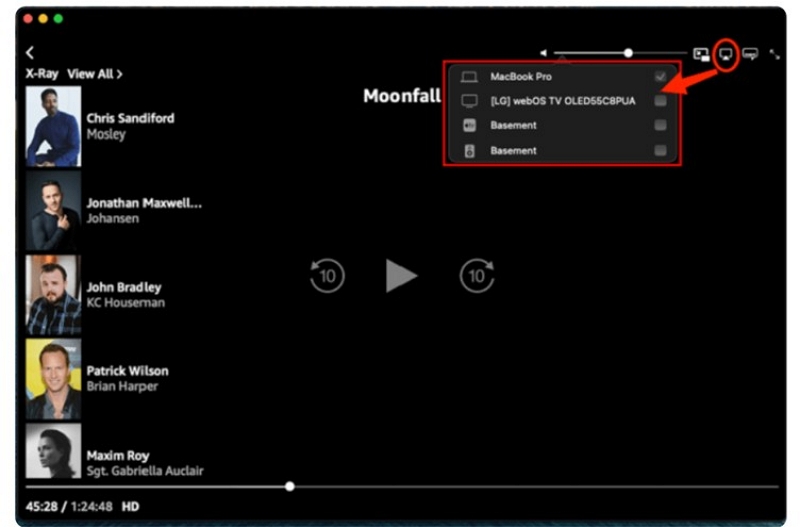800x527 pixels.
Task: Select the Basement speaker entry
Action: (x=562, y=150)
